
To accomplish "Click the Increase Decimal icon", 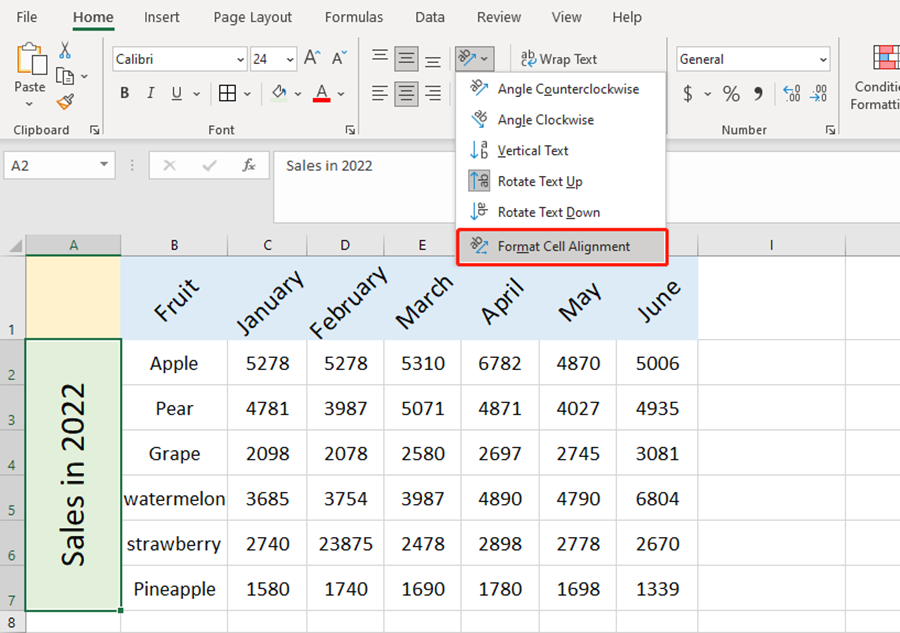I will click(793, 93).
